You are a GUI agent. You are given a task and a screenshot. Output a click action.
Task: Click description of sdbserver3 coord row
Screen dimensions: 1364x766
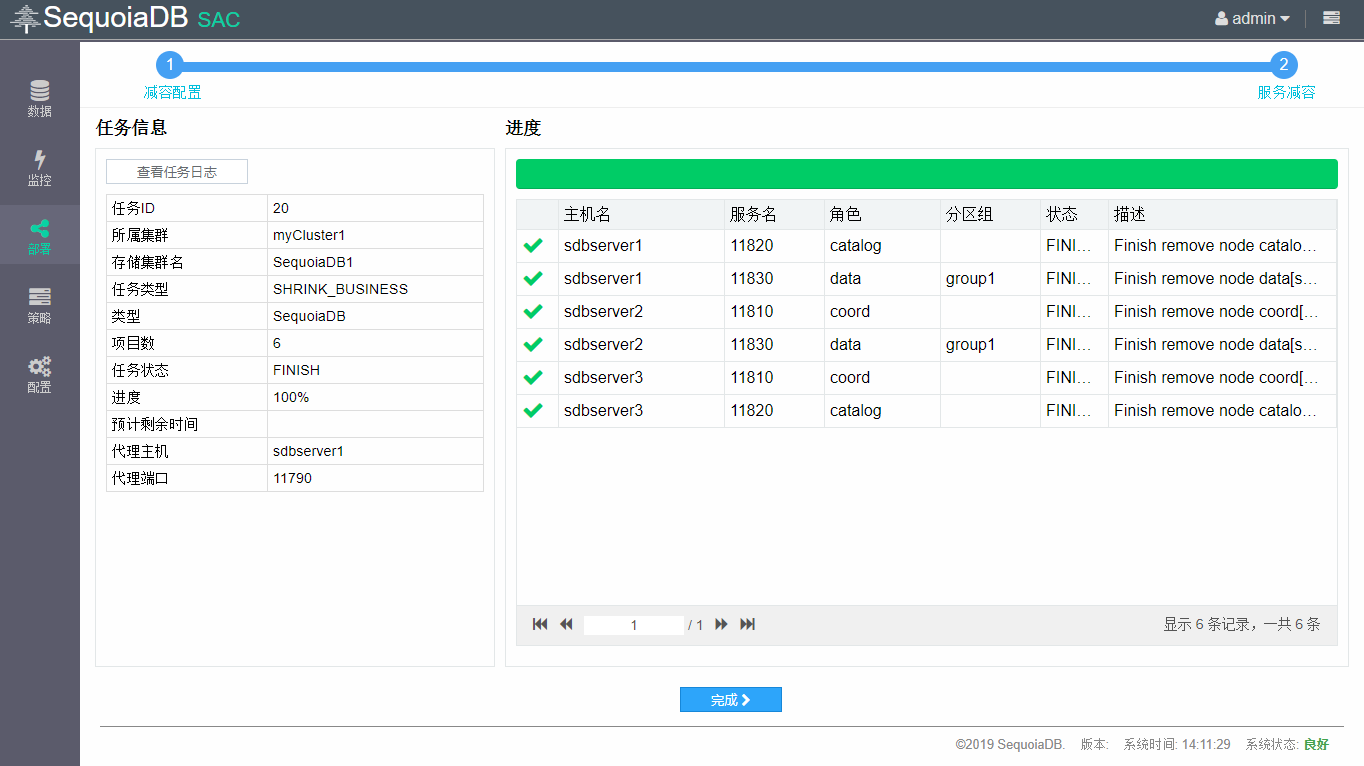pyautogui.click(x=1216, y=377)
